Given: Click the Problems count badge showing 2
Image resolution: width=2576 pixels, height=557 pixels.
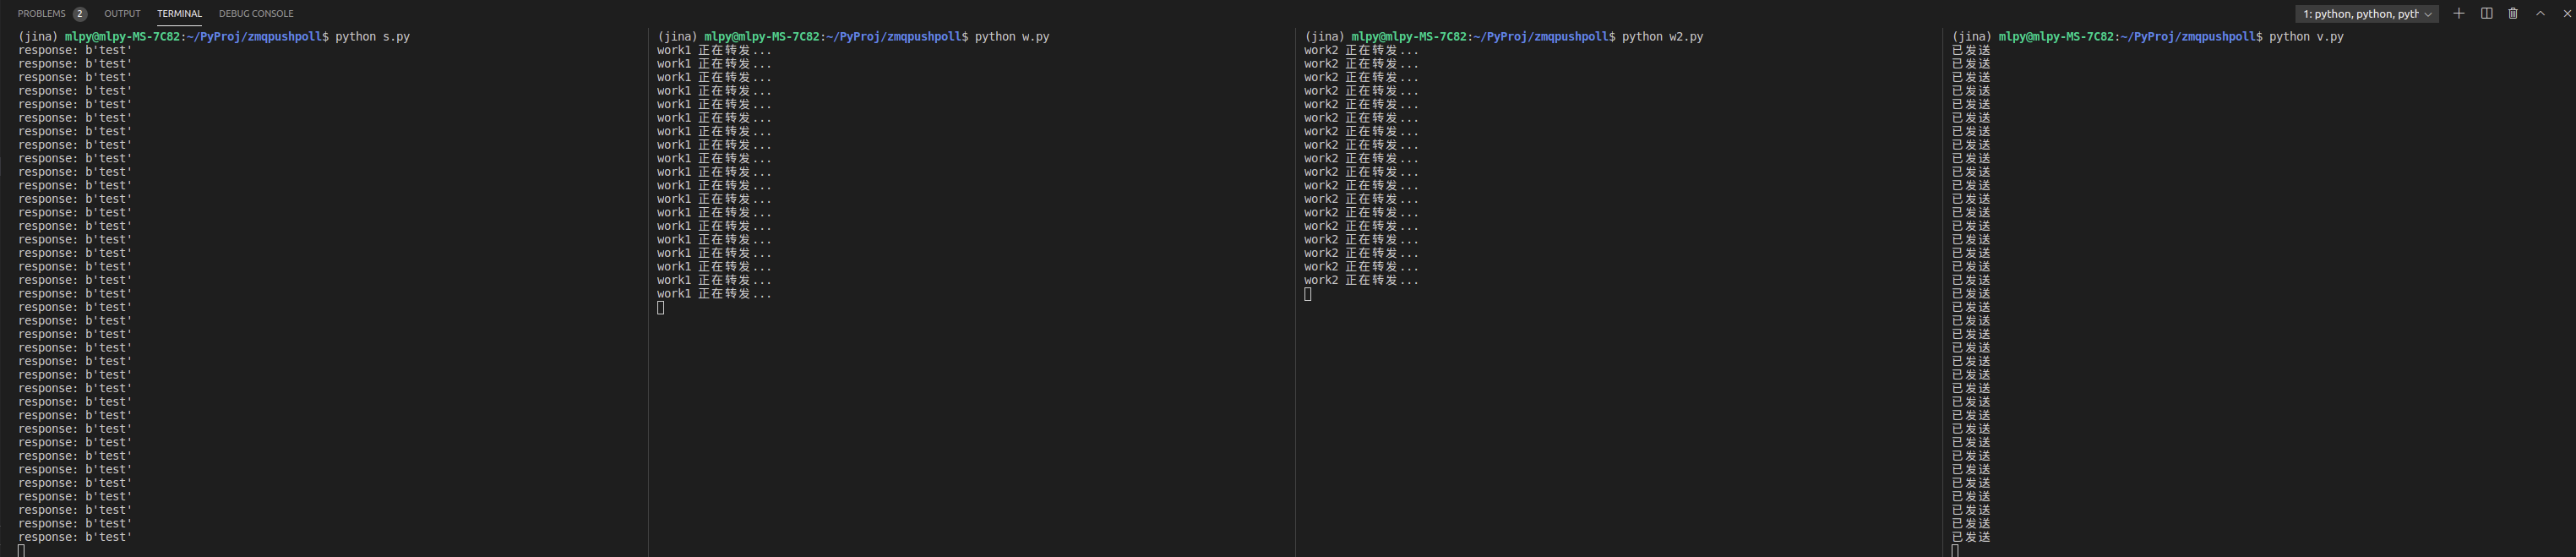Looking at the screenshot, I should click(80, 14).
